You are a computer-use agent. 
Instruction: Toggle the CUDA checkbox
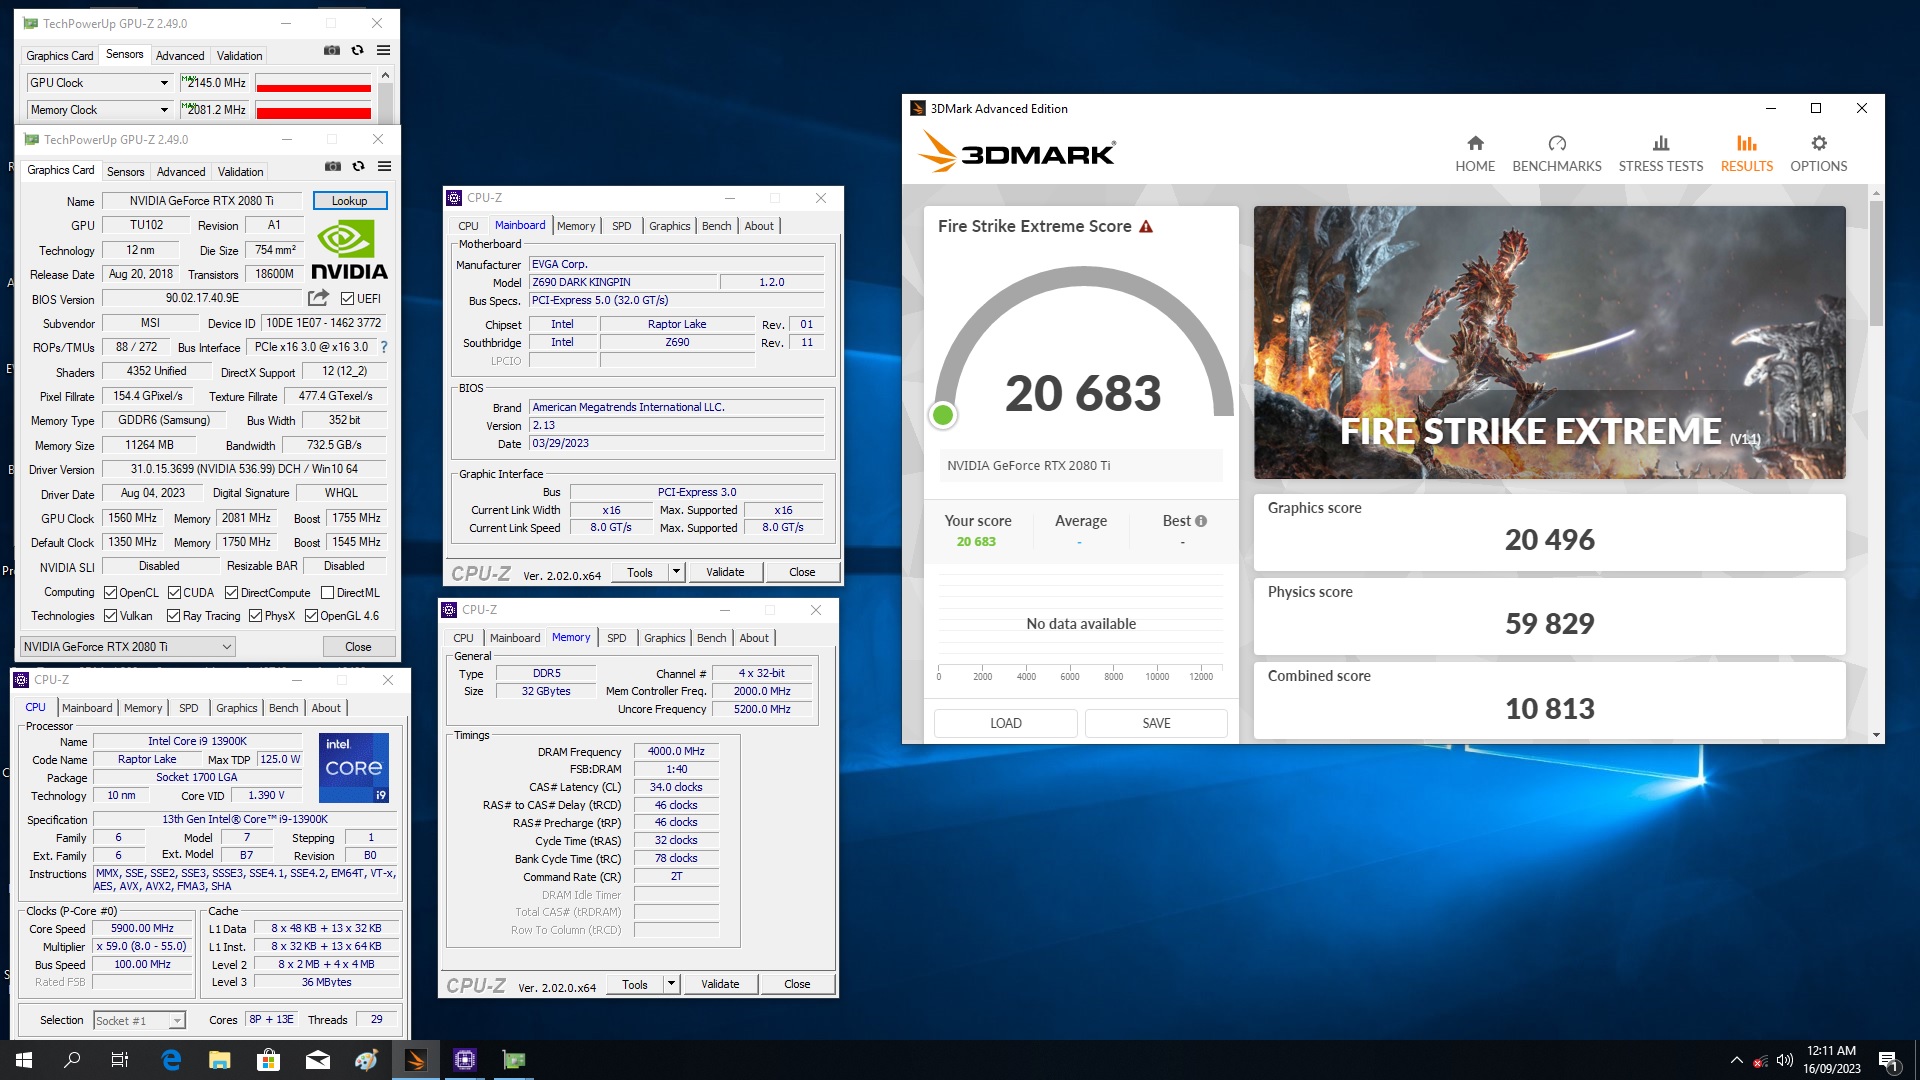click(x=174, y=593)
